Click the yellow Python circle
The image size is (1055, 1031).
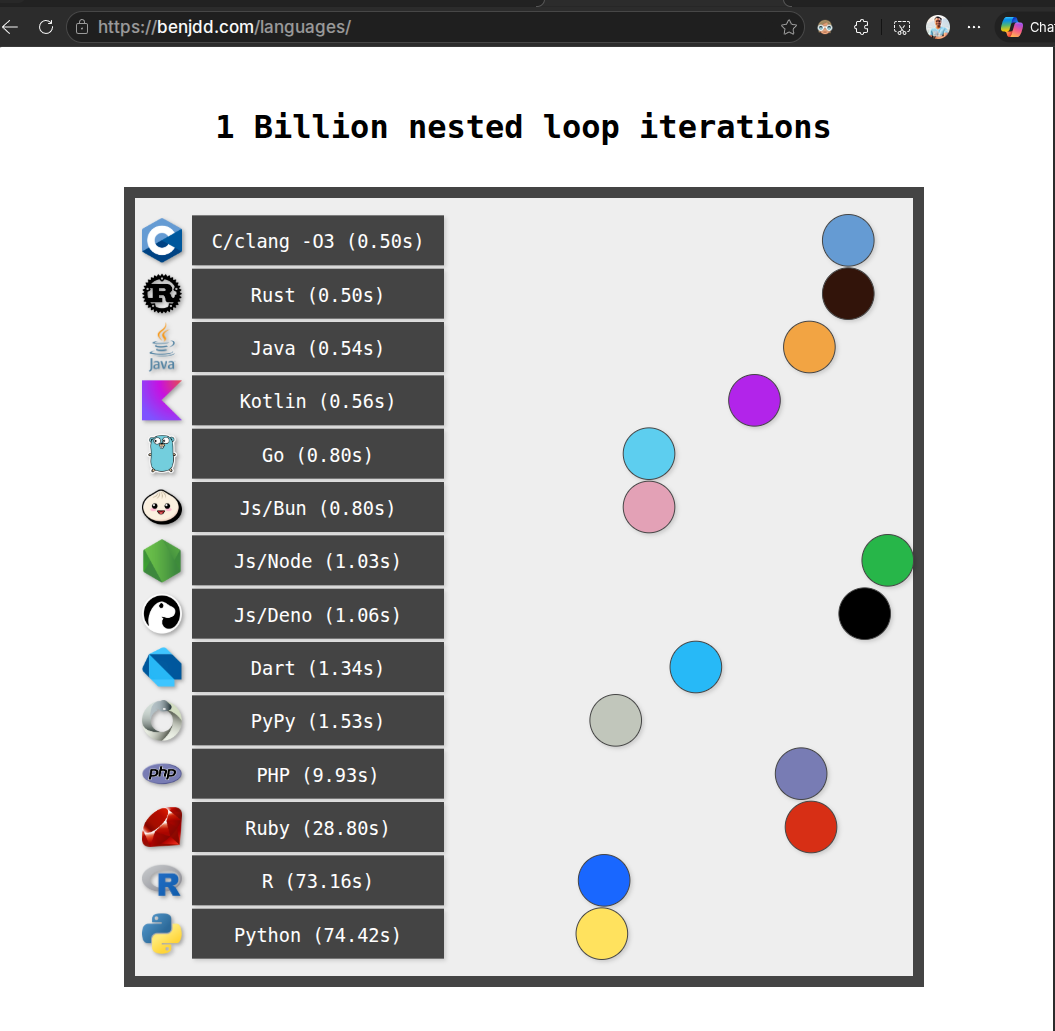(601, 934)
